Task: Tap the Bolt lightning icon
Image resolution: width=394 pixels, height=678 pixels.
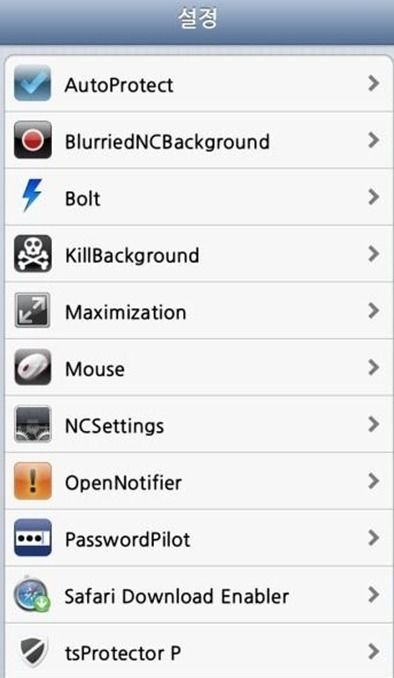Action: point(32,196)
